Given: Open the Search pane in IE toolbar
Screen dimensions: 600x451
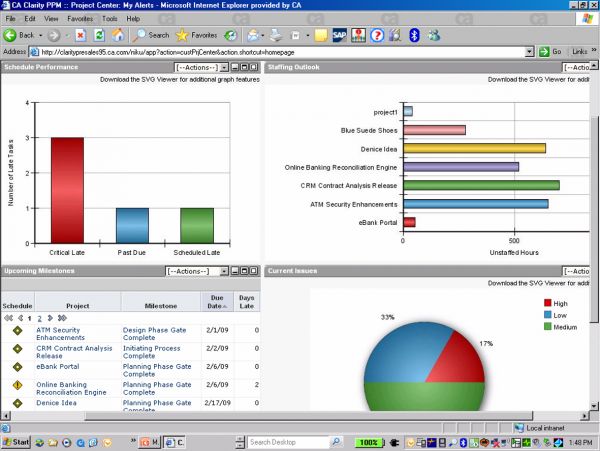Looking at the screenshot, I should [151, 36].
